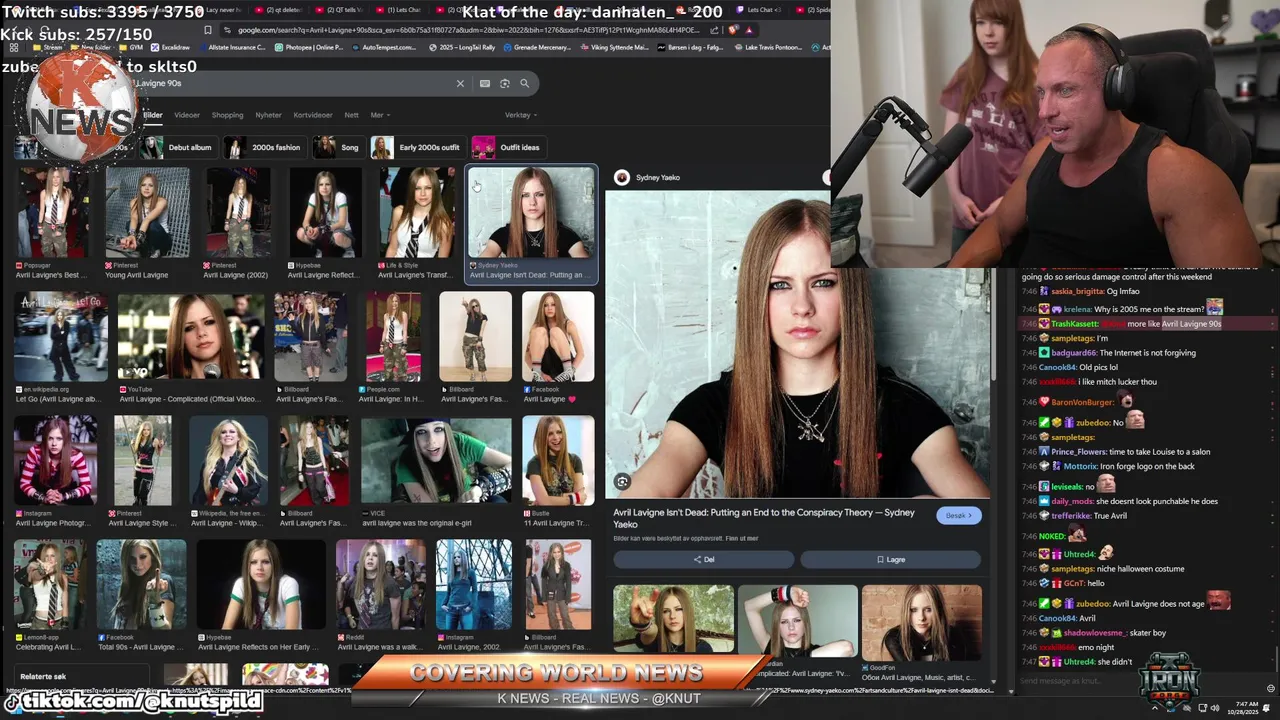The height and width of the screenshot is (720, 1280).
Task: Click the Lens search icon on preview image
Action: [x=622, y=482]
